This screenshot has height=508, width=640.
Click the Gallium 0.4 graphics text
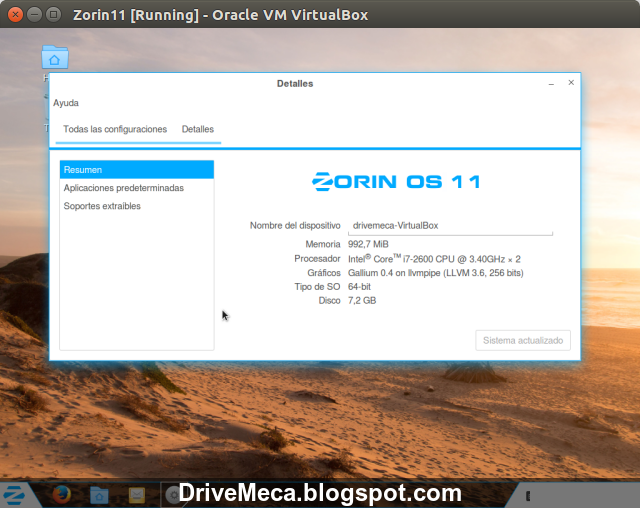point(436,273)
